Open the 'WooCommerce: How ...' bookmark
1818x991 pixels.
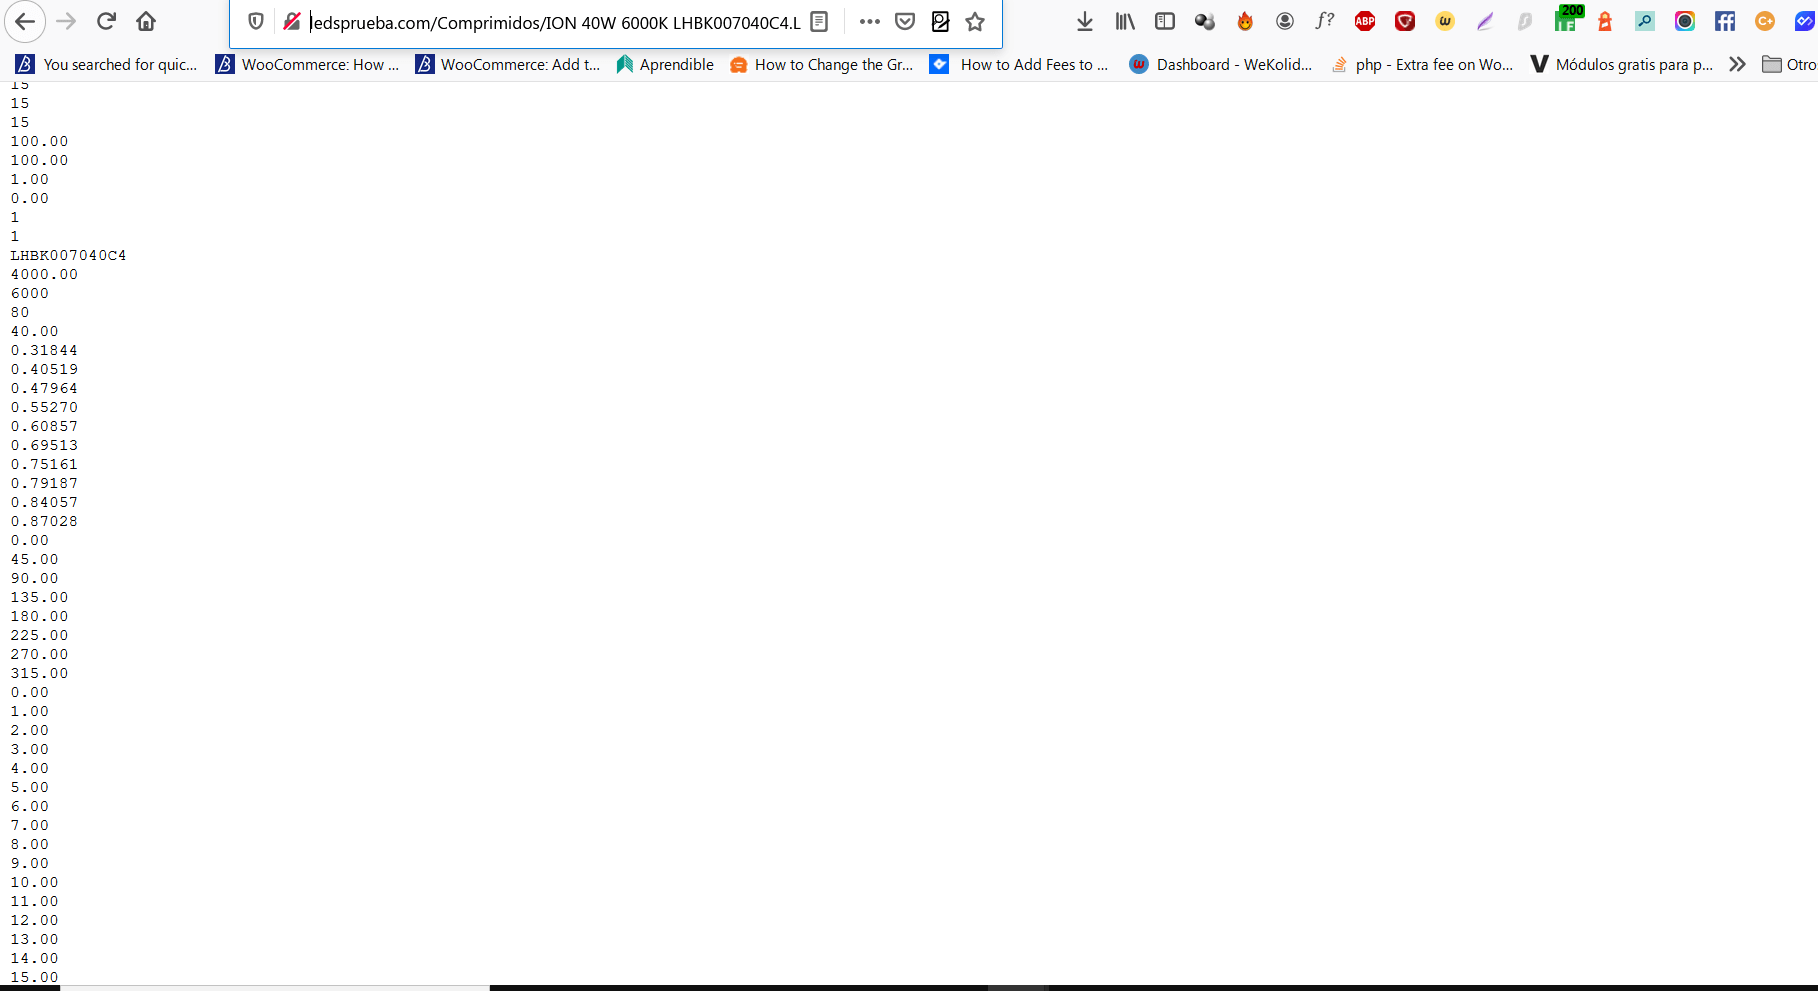(x=308, y=64)
